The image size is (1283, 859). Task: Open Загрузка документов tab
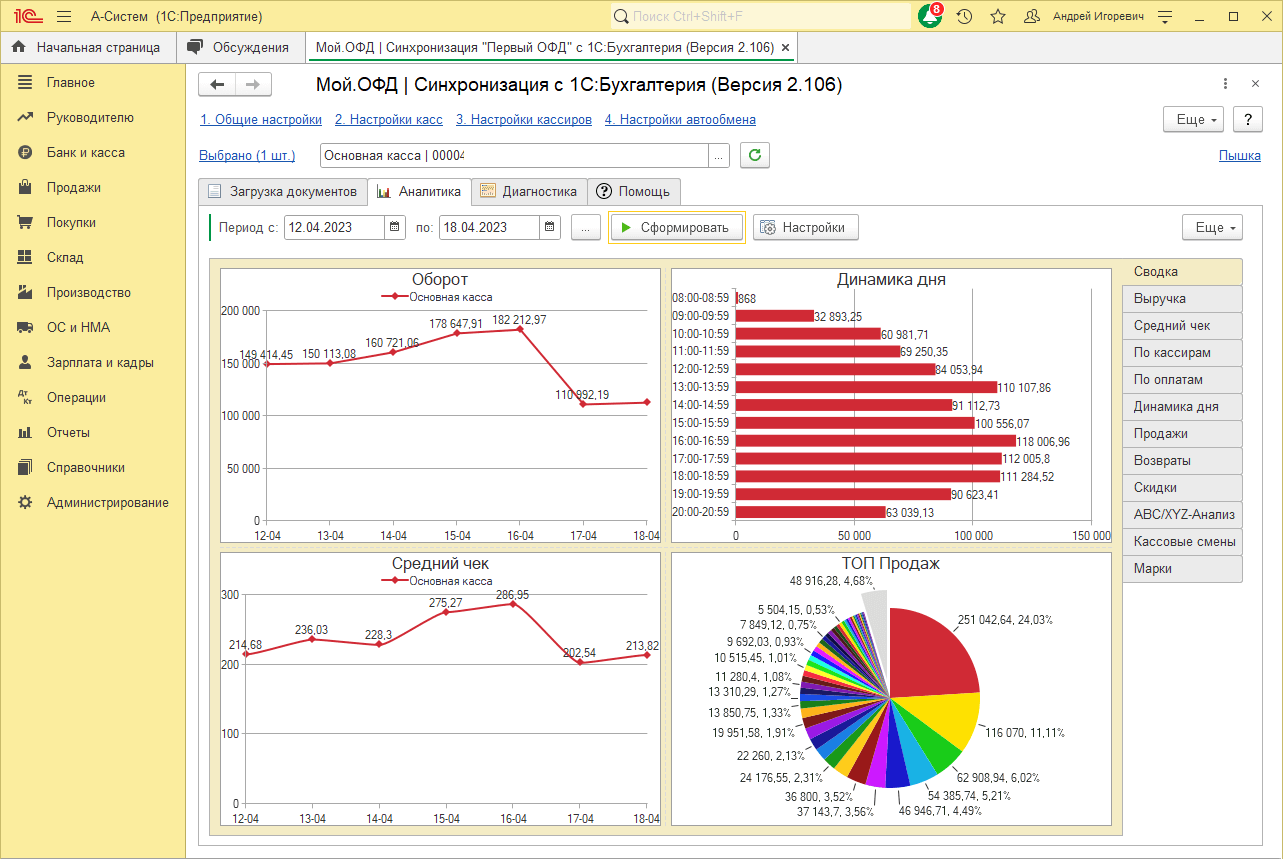point(283,191)
